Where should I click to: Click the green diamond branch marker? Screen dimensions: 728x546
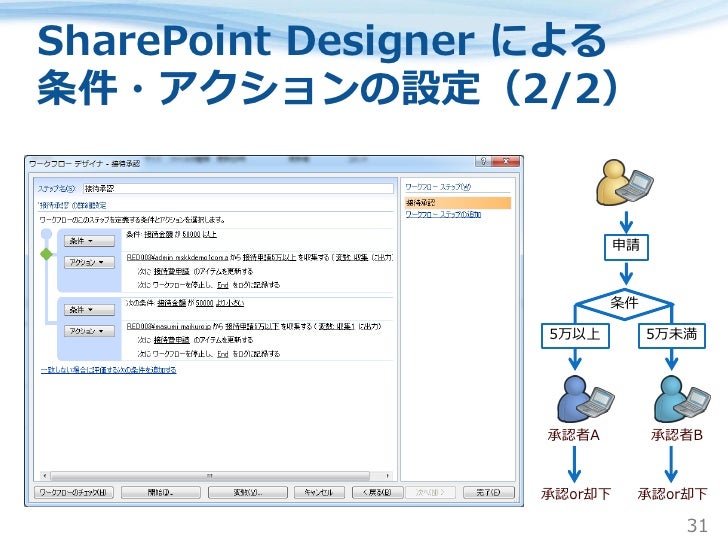(x=46, y=254)
